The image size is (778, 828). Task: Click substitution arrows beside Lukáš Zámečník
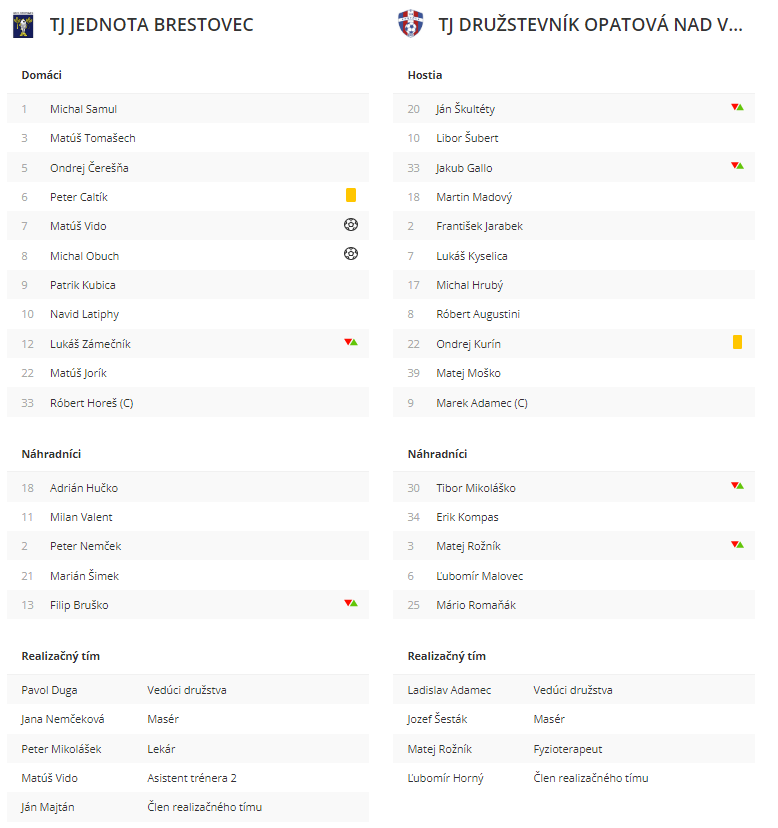point(351,342)
